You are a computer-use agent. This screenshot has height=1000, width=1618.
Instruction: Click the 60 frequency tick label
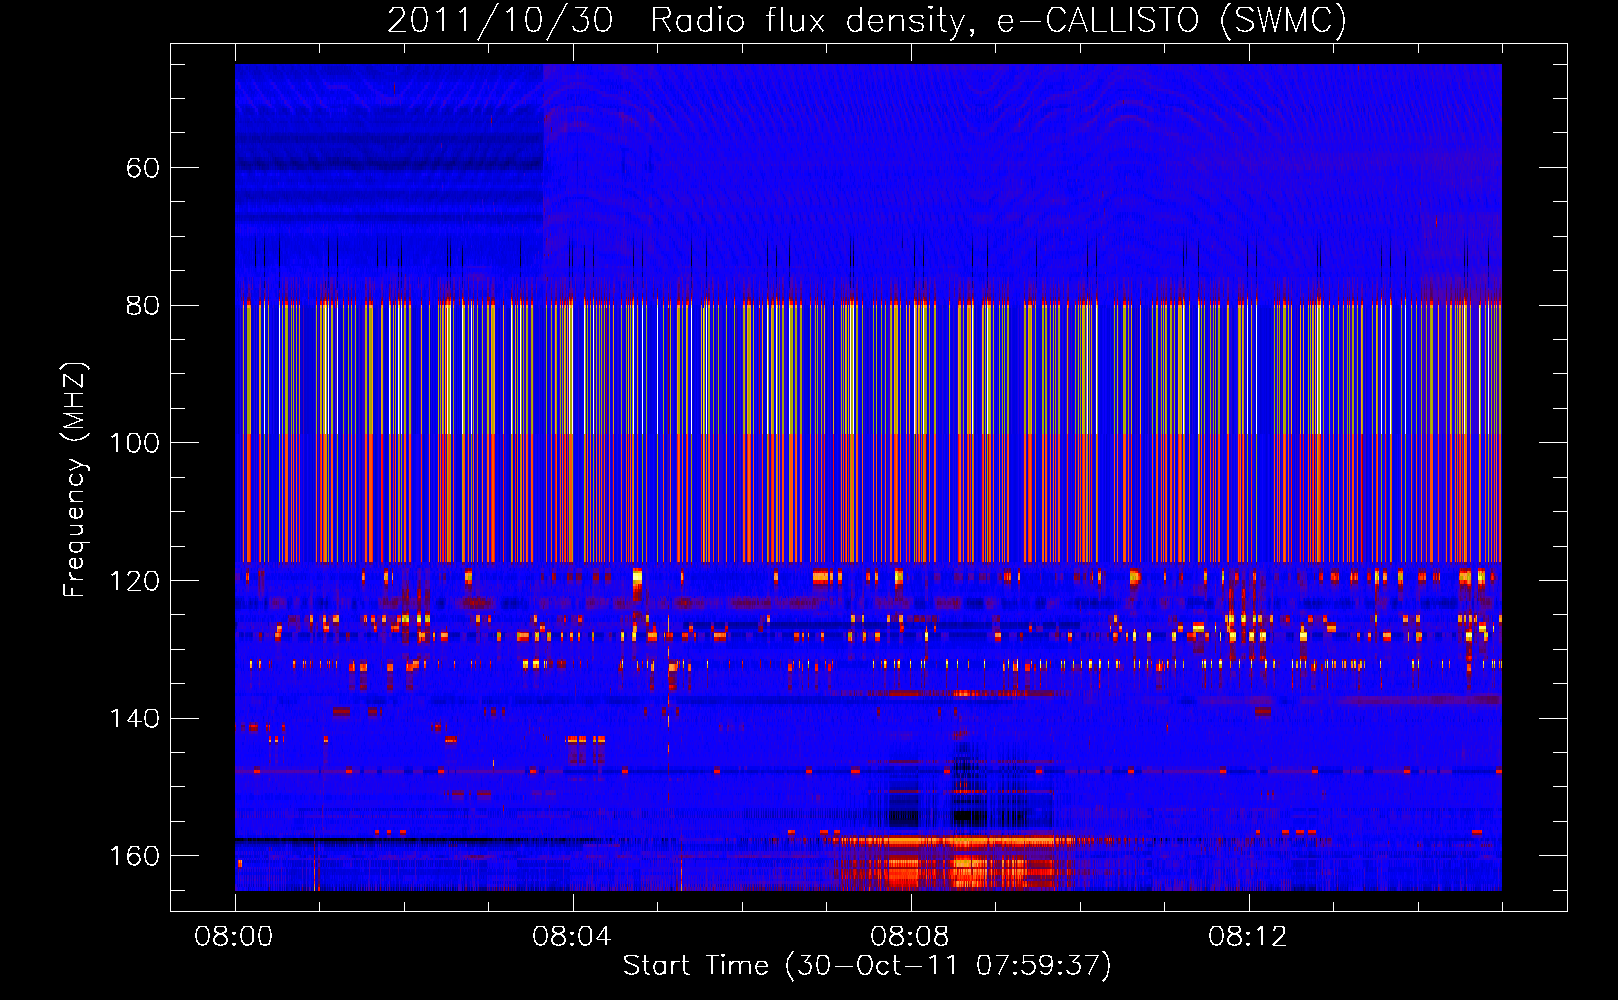[x=143, y=168]
